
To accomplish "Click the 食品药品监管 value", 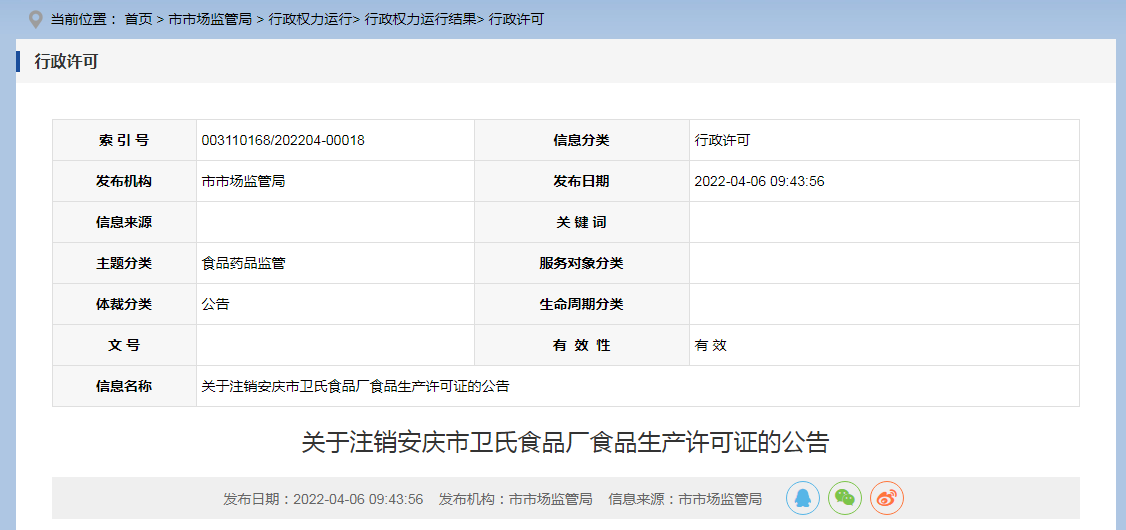I will [x=243, y=264].
